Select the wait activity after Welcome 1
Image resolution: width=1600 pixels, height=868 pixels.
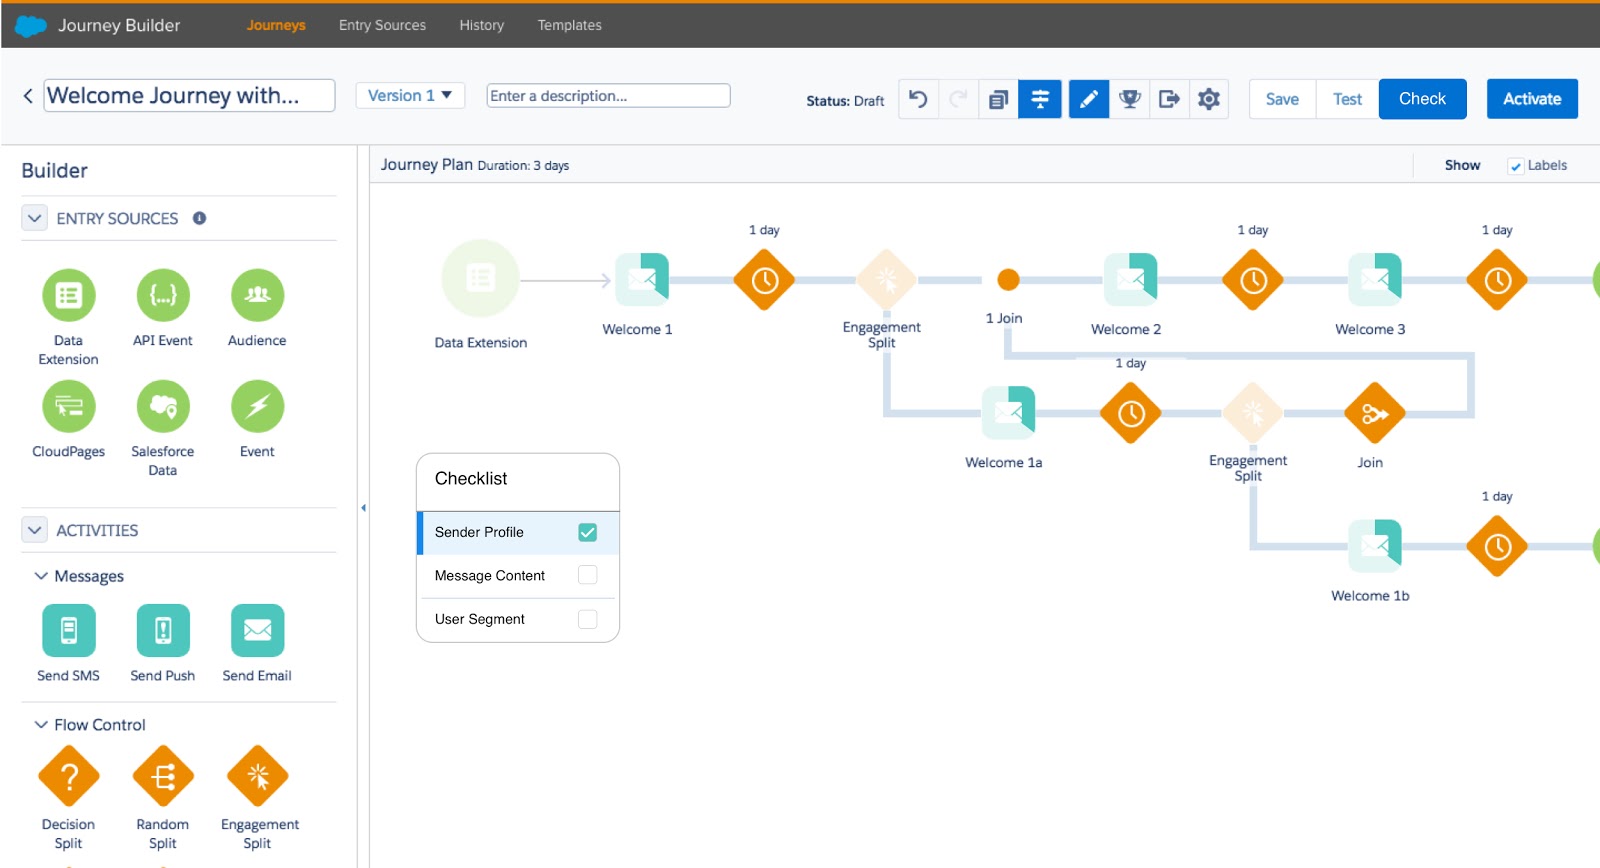(x=764, y=280)
